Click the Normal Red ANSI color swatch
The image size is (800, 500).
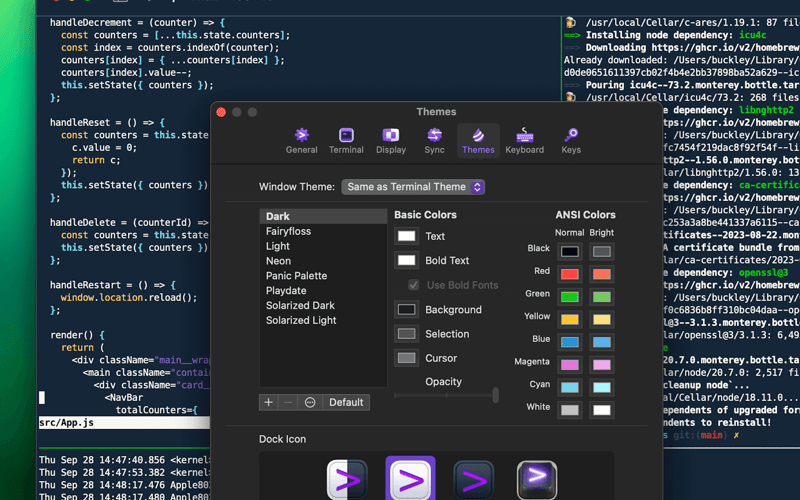coord(570,273)
